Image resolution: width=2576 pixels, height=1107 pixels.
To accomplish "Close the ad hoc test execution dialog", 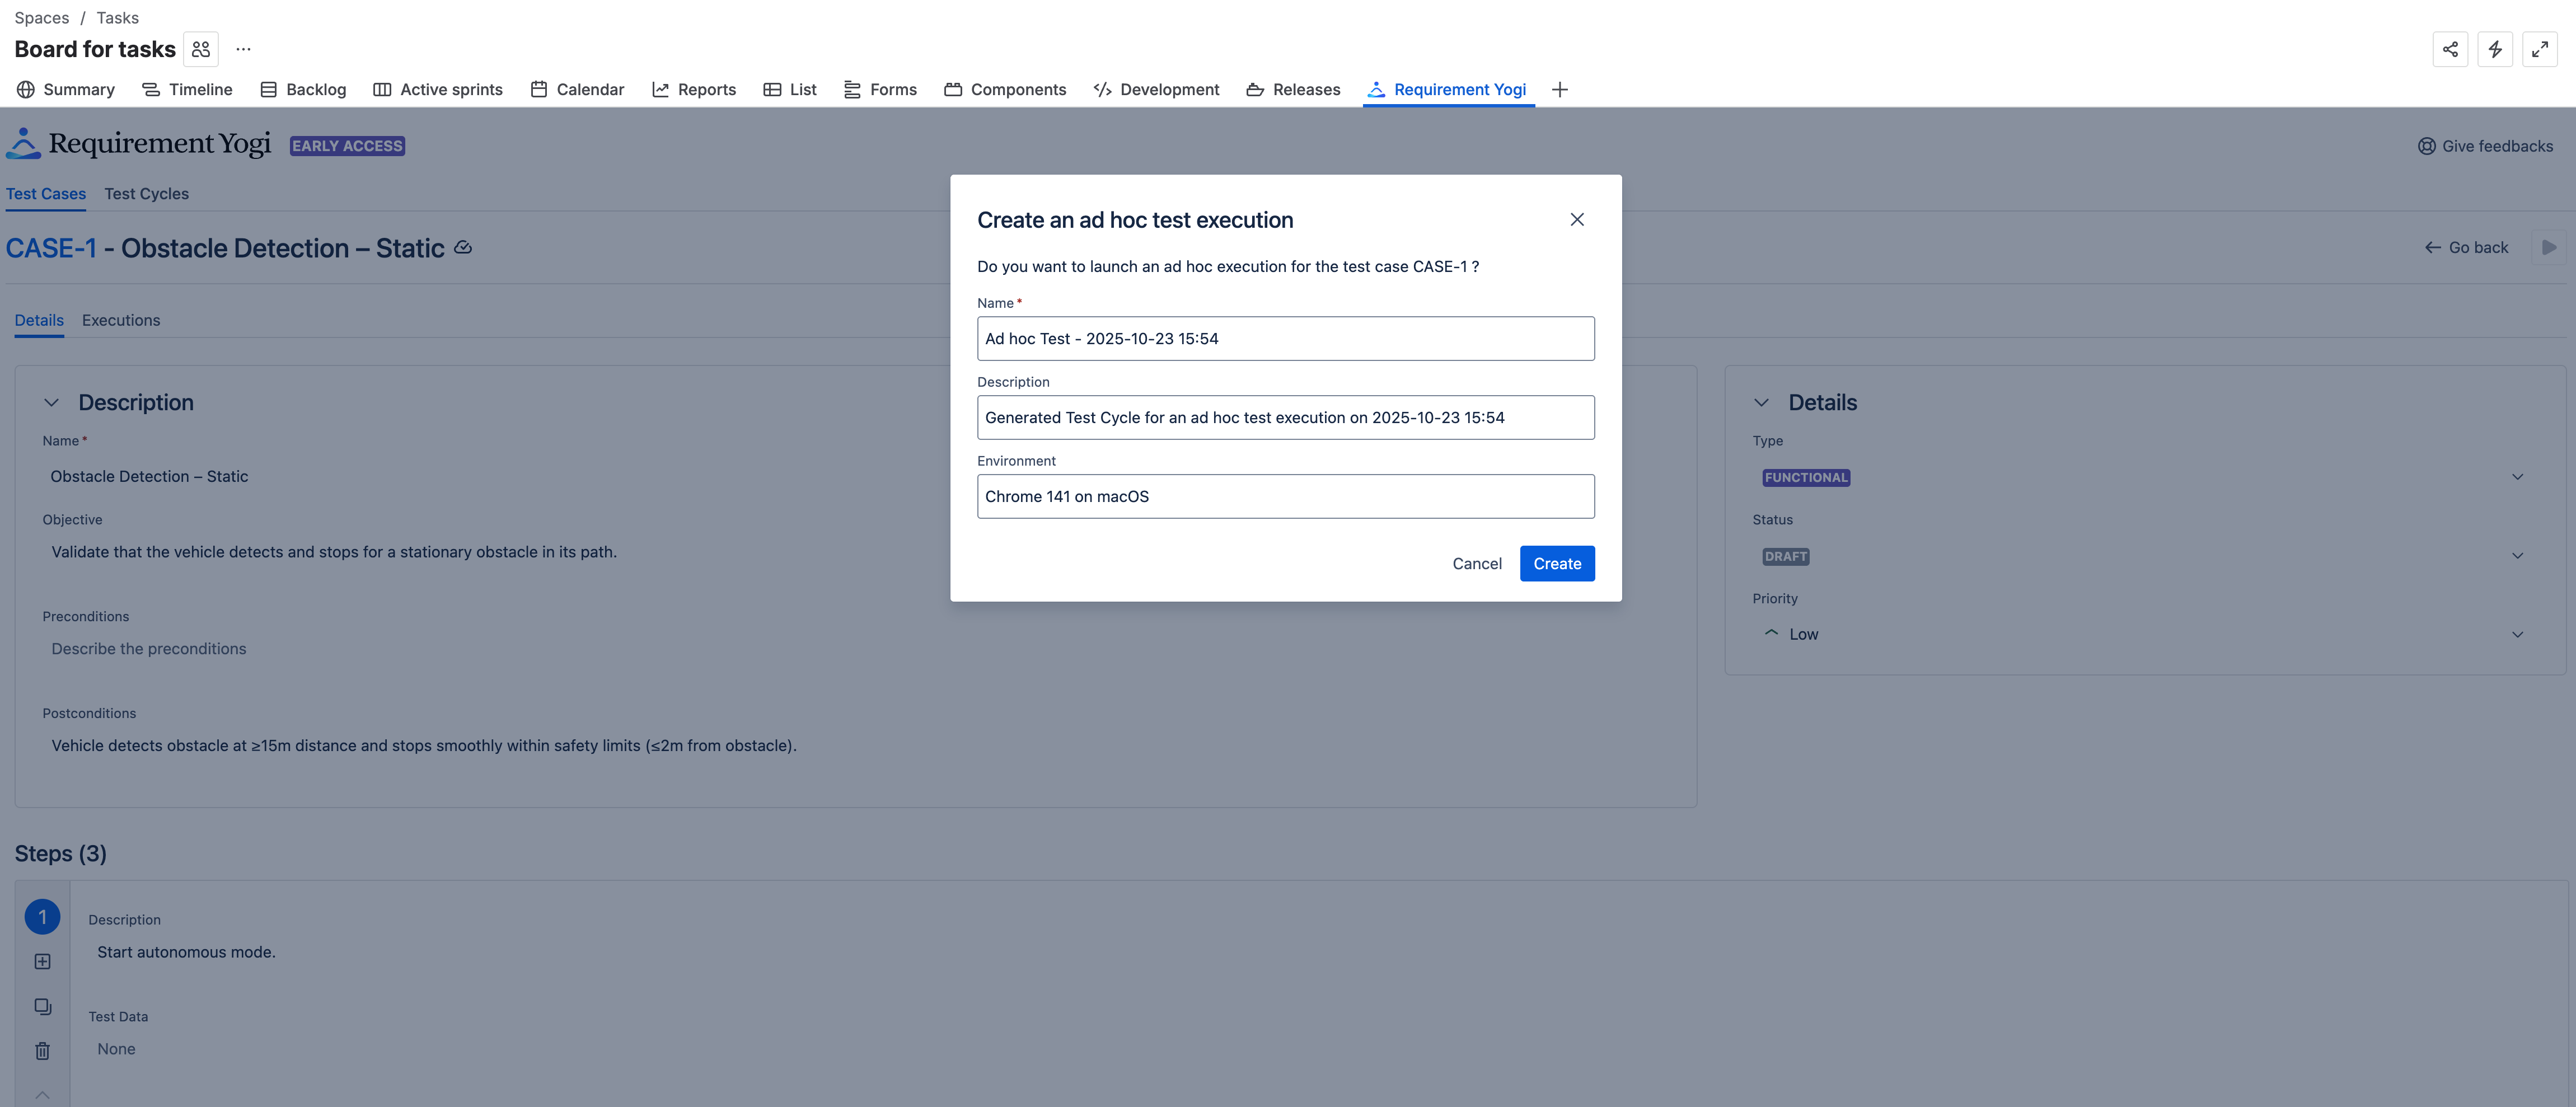I will [x=1577, y=219].
